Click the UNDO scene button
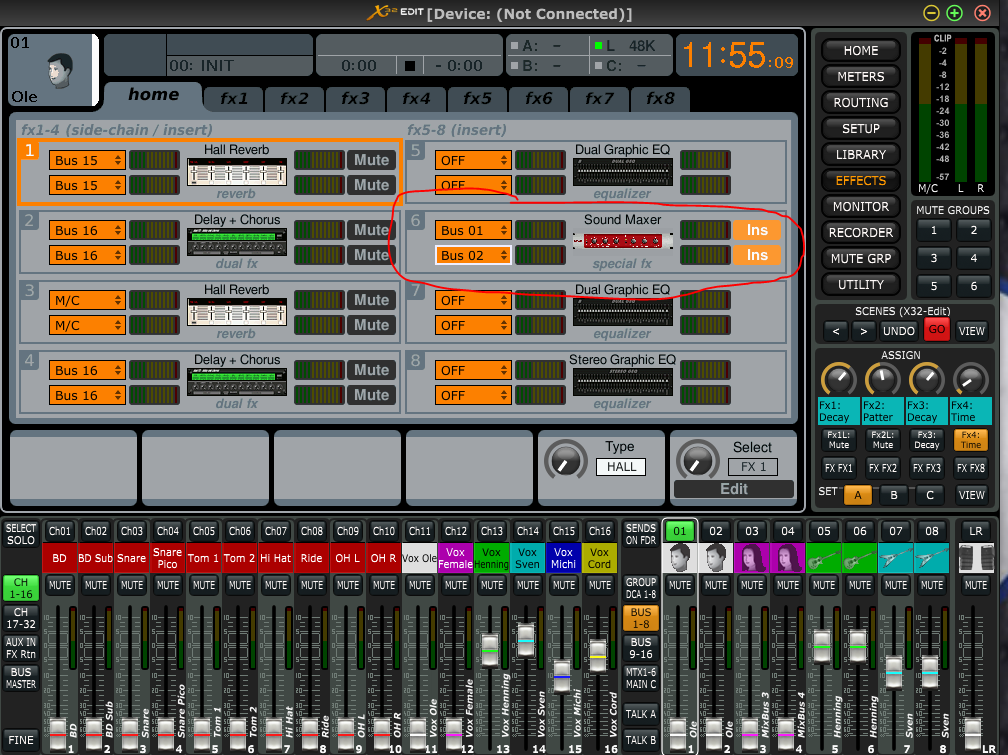1008x755 pixels. pos(898,331)
